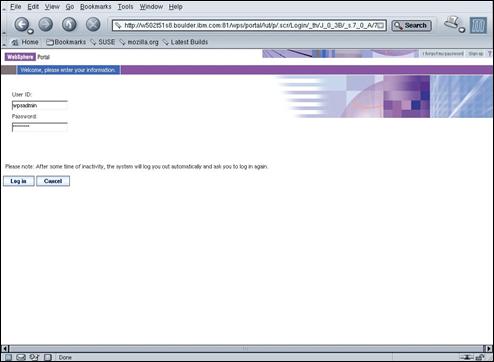494x362 pixels.
Task: Click into the URL address bar
Action: click(x=249, y=25)
